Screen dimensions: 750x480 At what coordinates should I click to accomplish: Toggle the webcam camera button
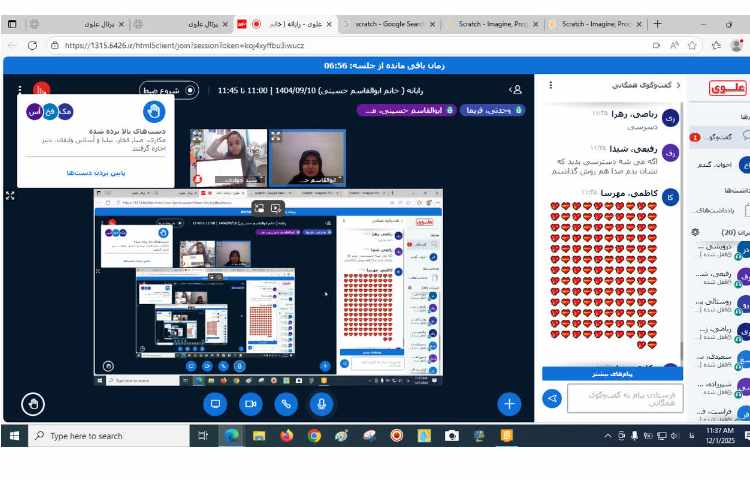pyautogui.click(x=250, y=403)
